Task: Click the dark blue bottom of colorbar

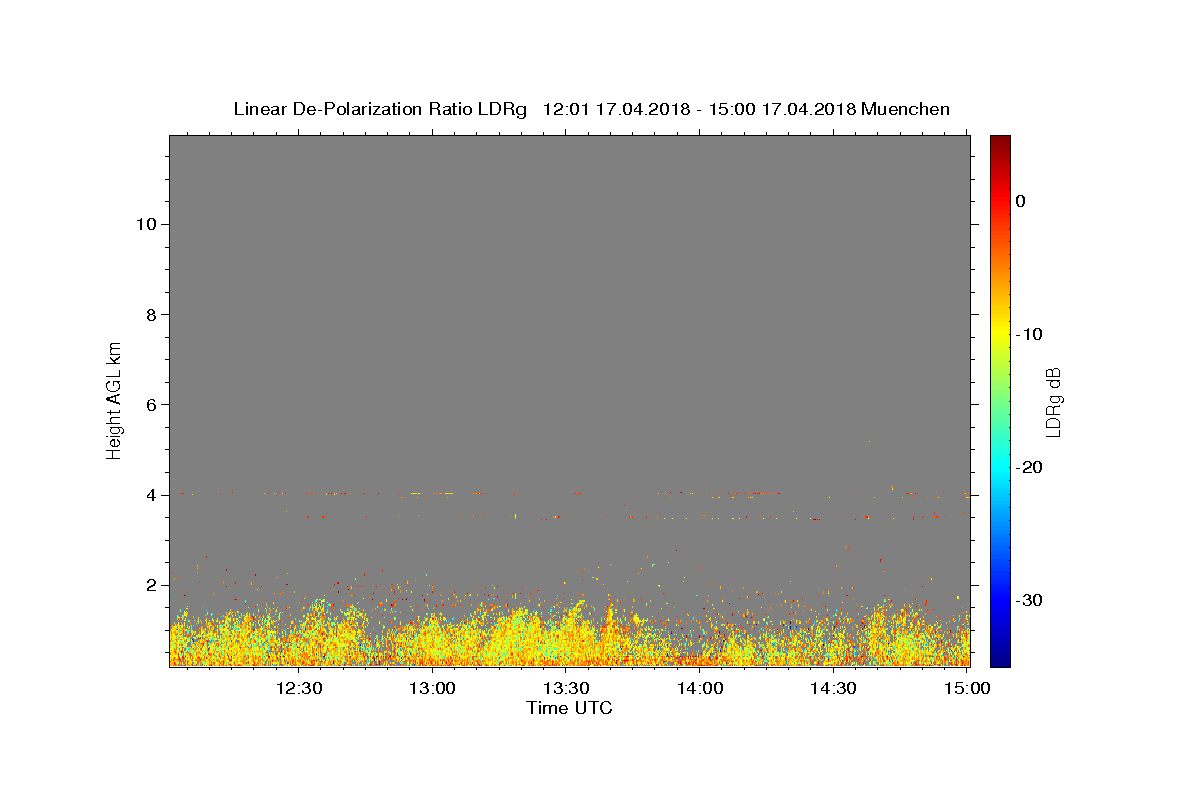Action: (x=1000, y=660)
